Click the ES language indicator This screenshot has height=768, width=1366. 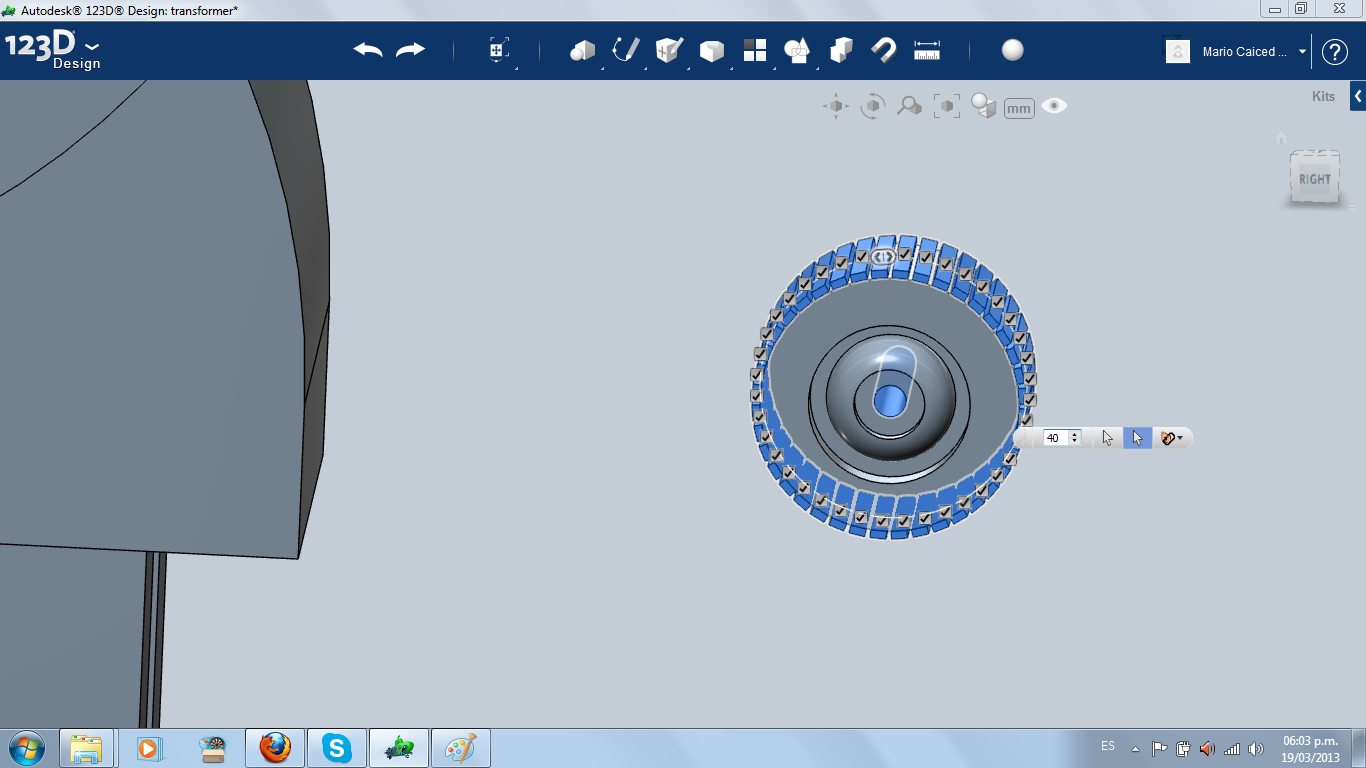click(x=1108, y=746)
